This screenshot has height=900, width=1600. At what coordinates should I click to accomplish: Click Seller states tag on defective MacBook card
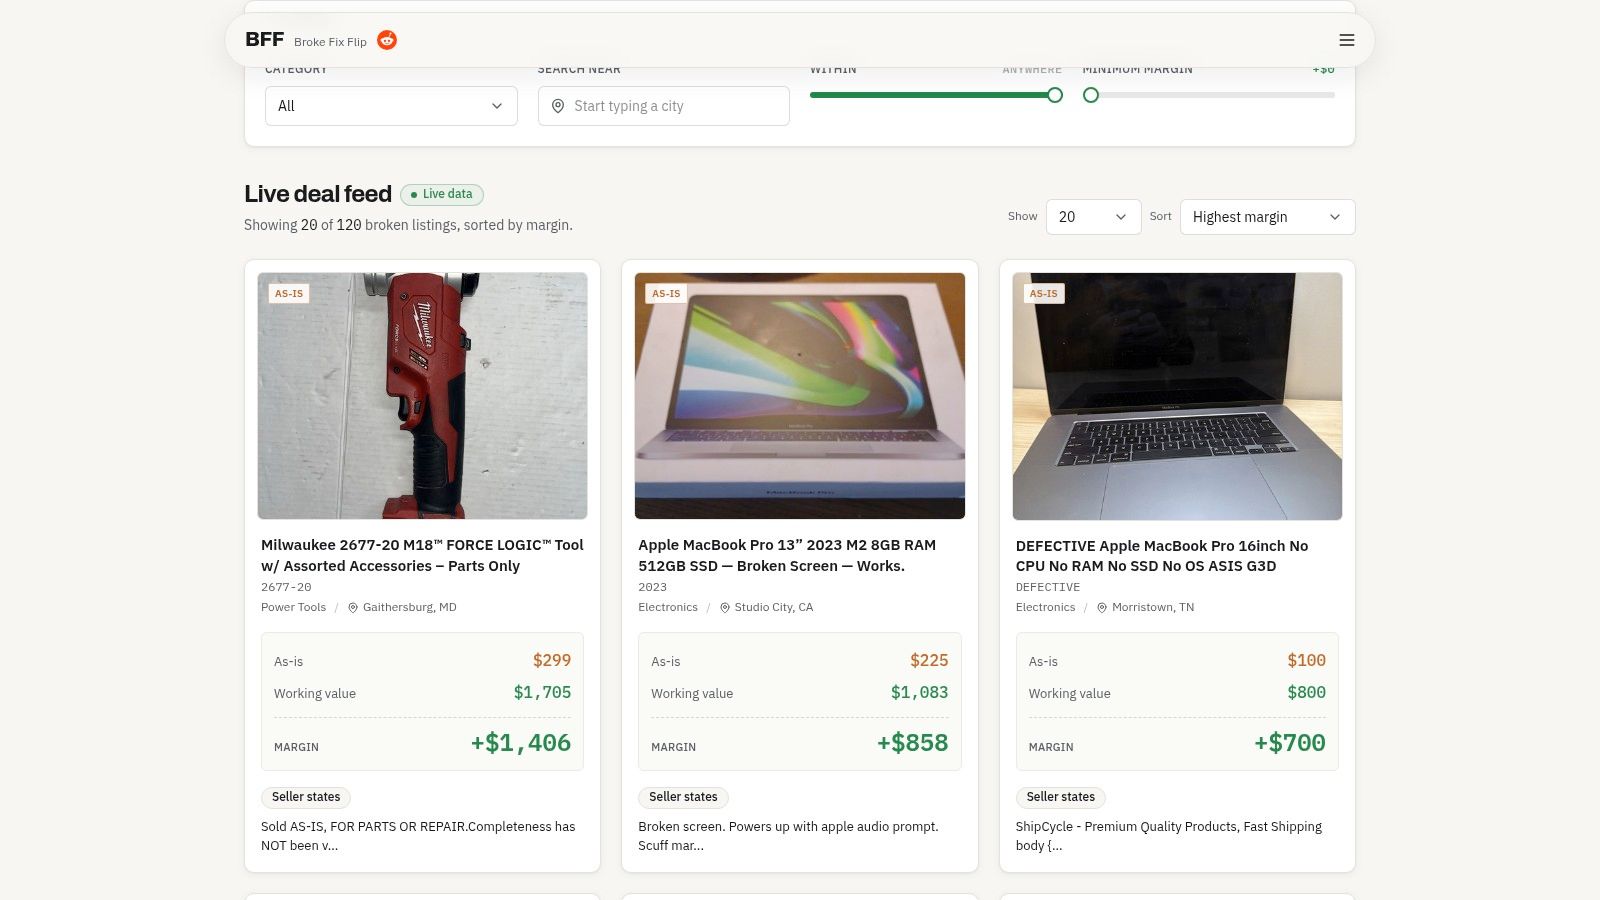[x=1060, y=797]
